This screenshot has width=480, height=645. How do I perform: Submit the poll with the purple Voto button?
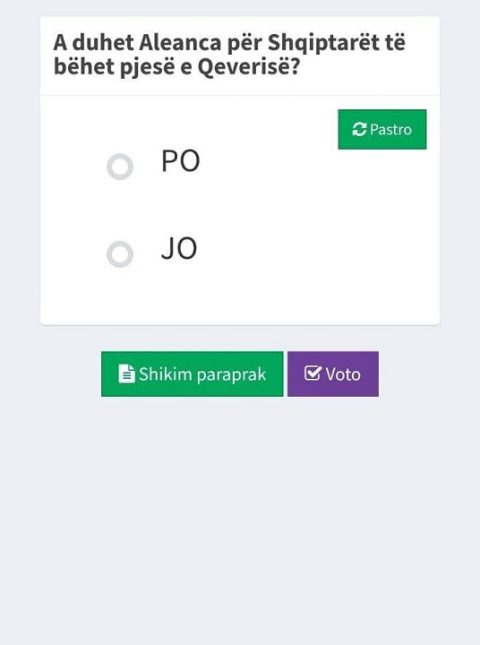click(x=333, y=374)
